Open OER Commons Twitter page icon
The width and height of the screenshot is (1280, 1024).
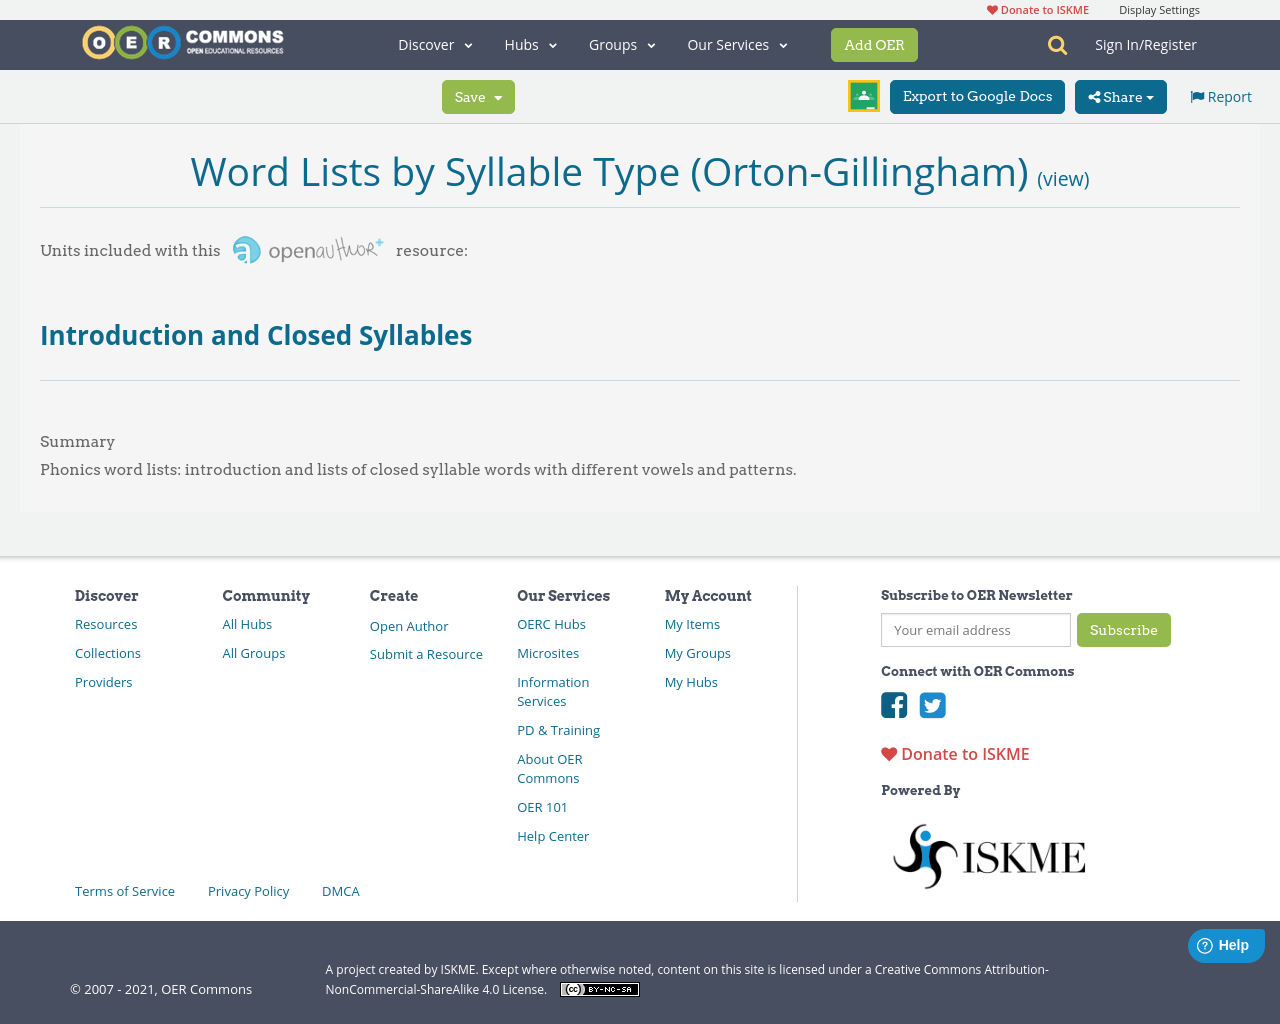[932, 705]
